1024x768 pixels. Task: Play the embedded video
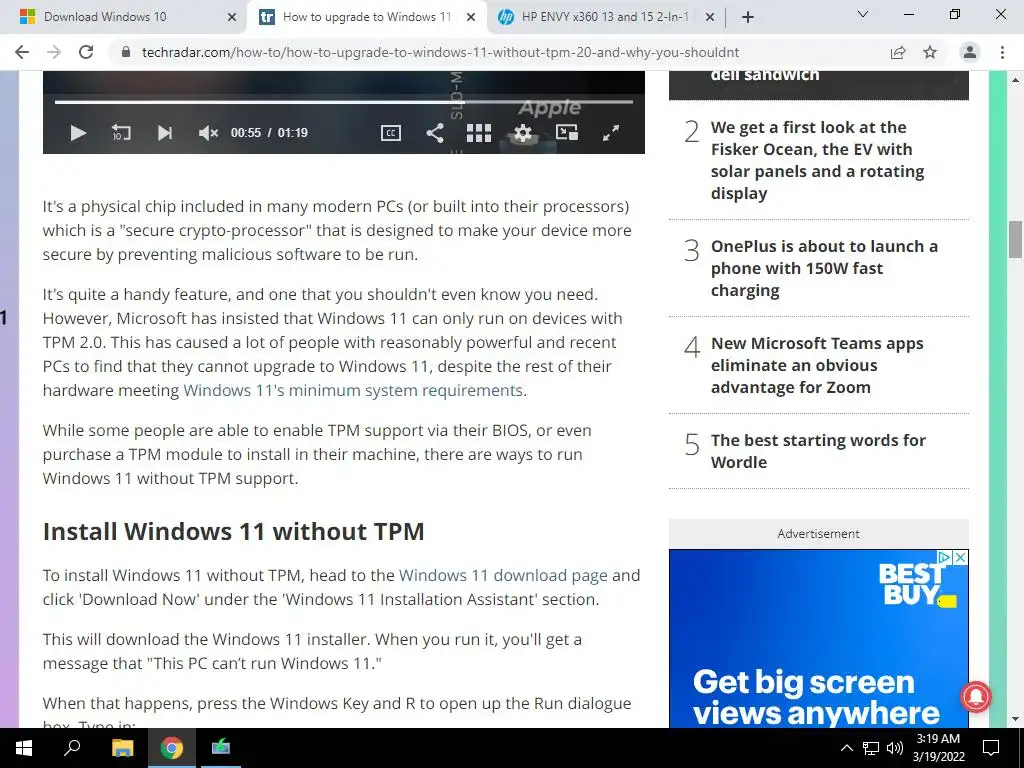78,133
